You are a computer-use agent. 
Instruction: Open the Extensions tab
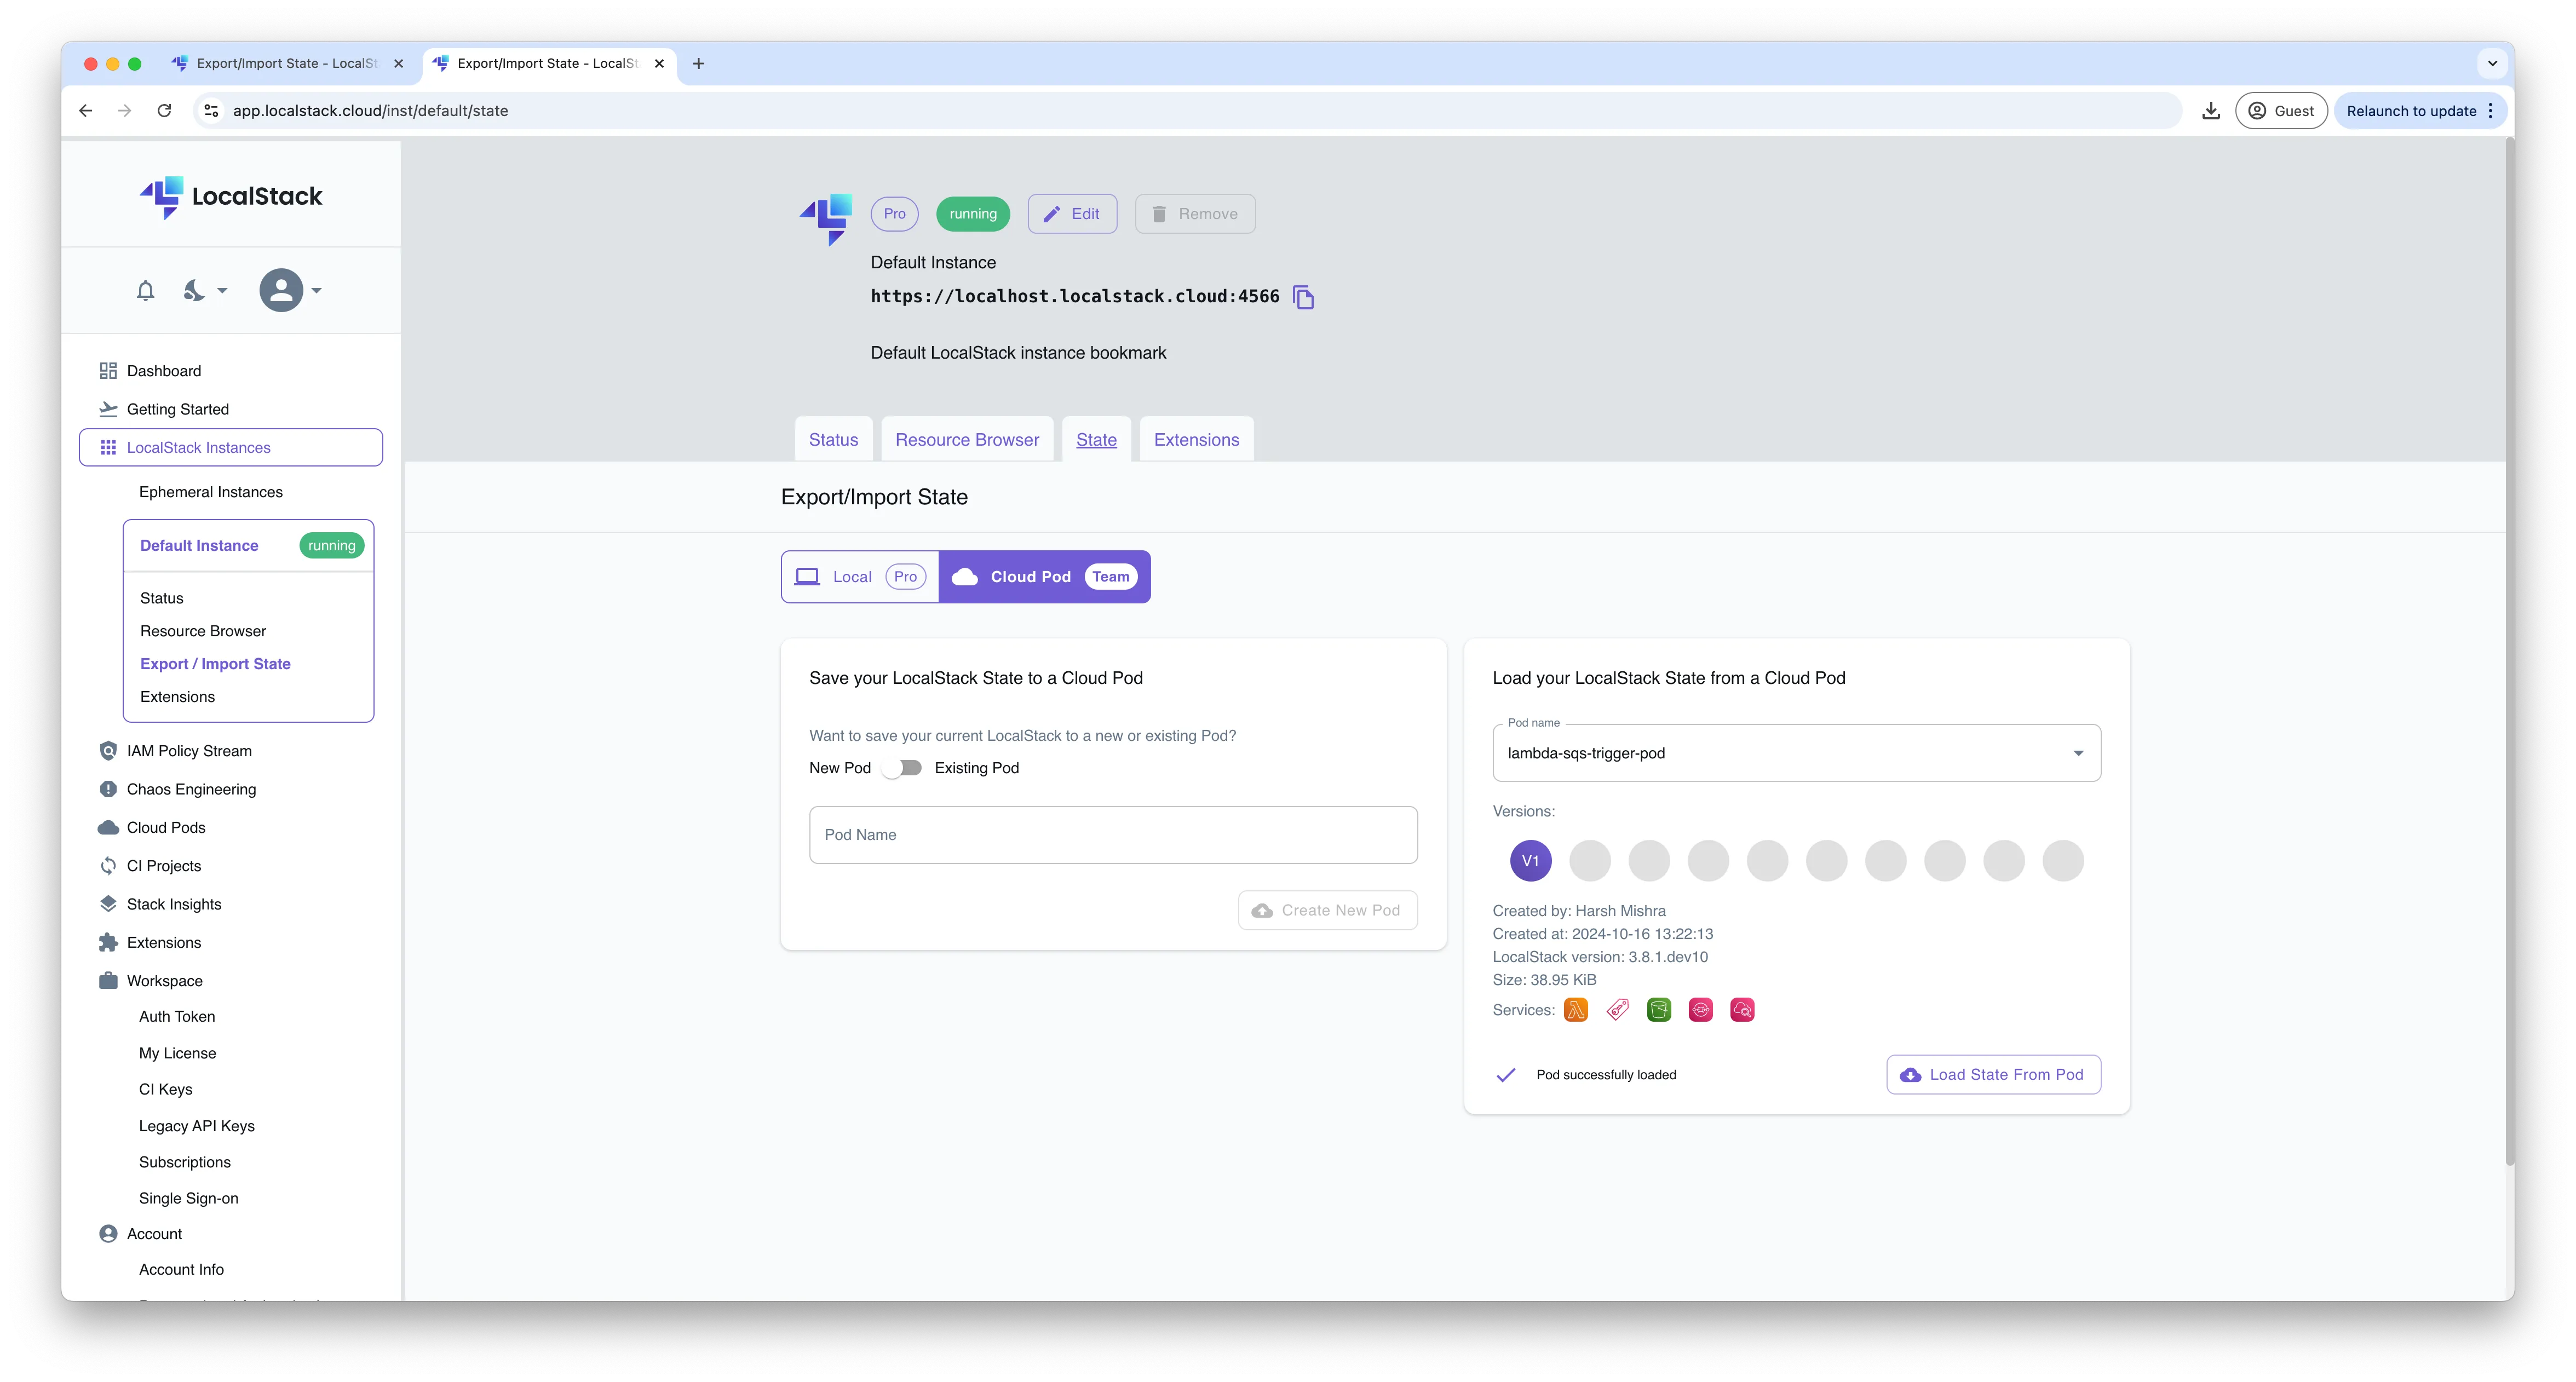1196,439
